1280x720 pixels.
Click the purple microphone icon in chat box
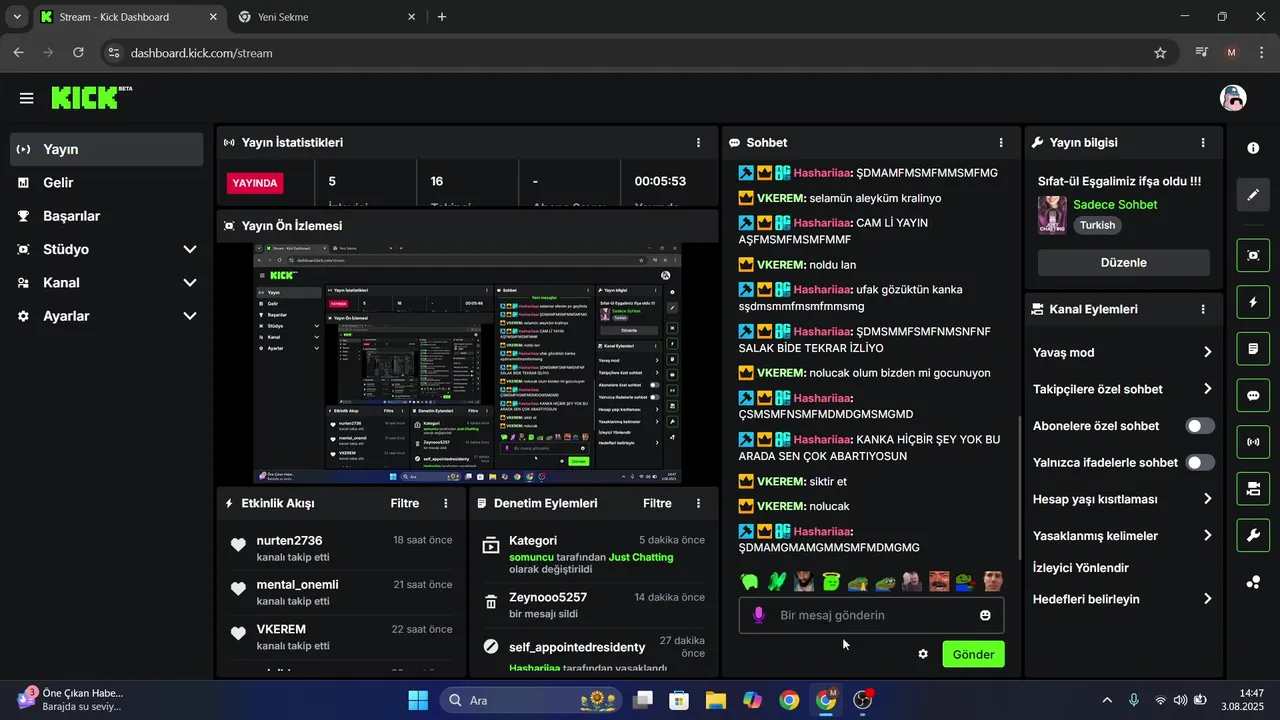click(759, 615)
